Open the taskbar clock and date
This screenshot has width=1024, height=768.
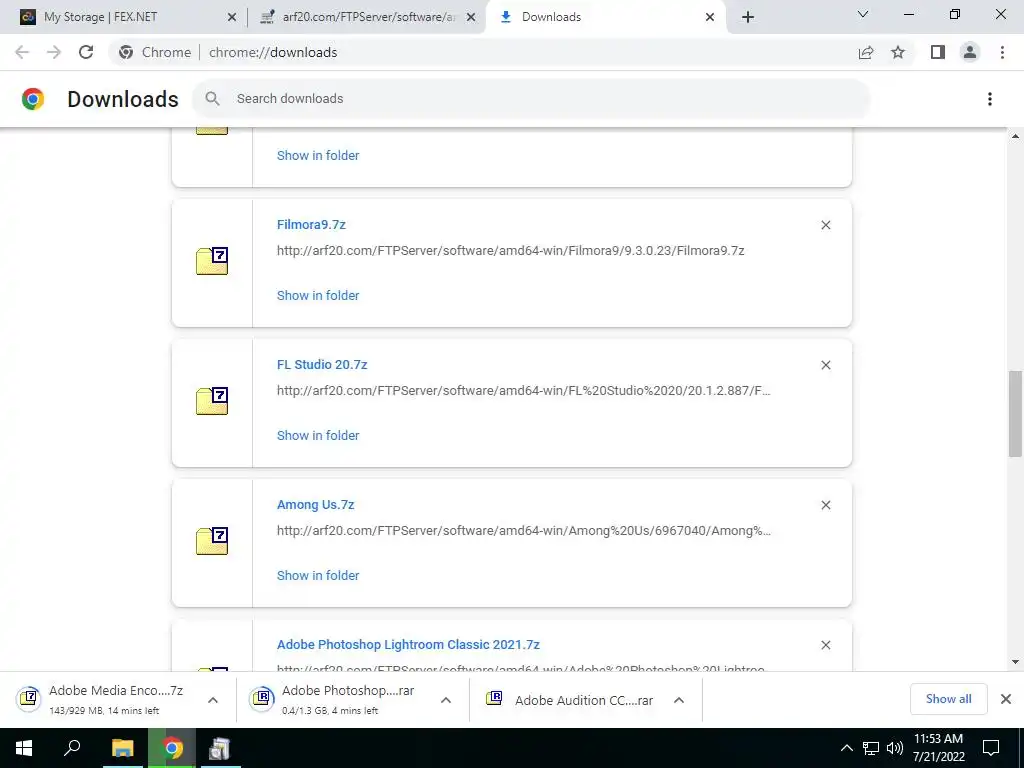pos(938,748)
